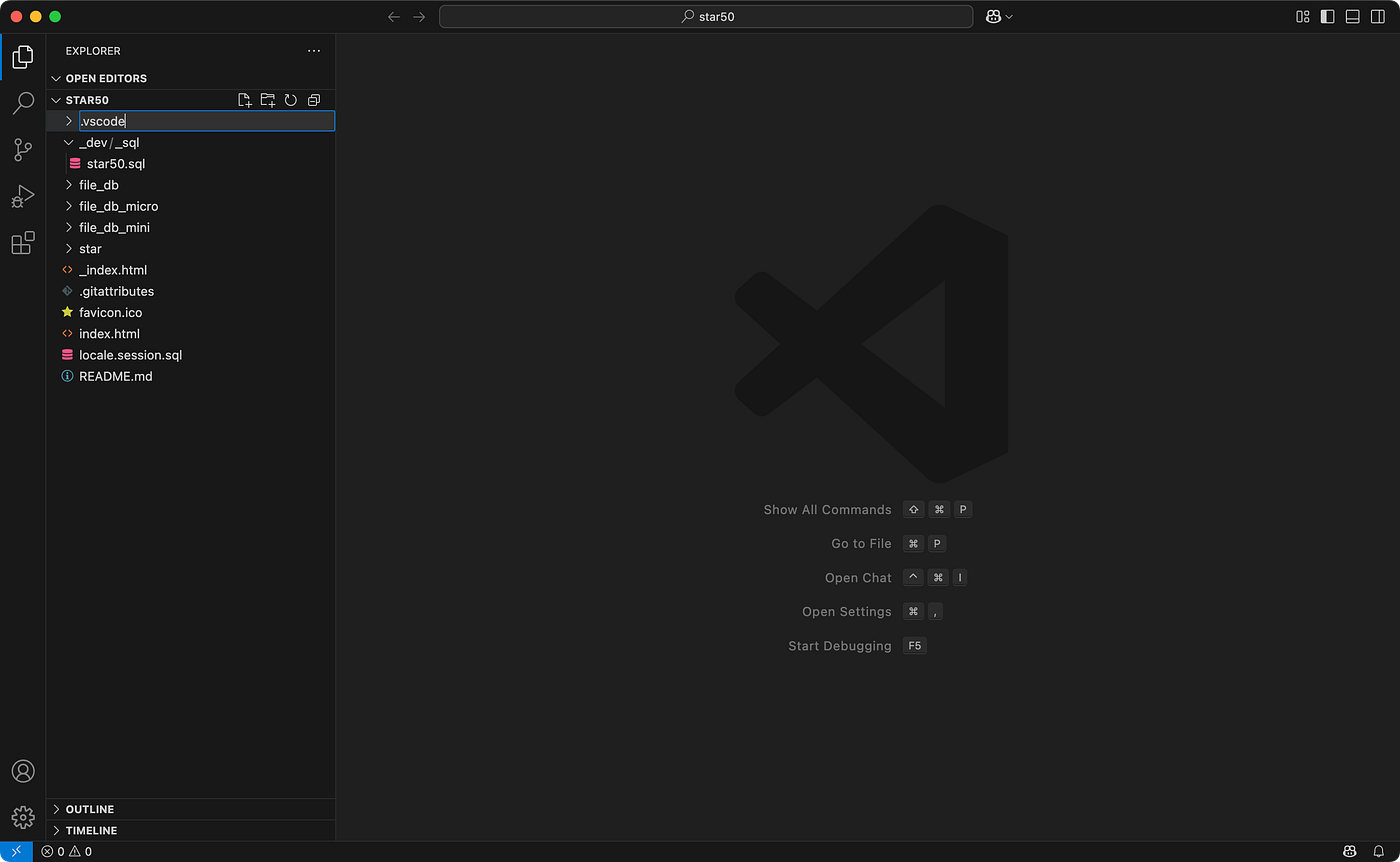Click the New File icon in STAR50 header
The width and height of the screenshot is (1400, 862).
[244, 100]
